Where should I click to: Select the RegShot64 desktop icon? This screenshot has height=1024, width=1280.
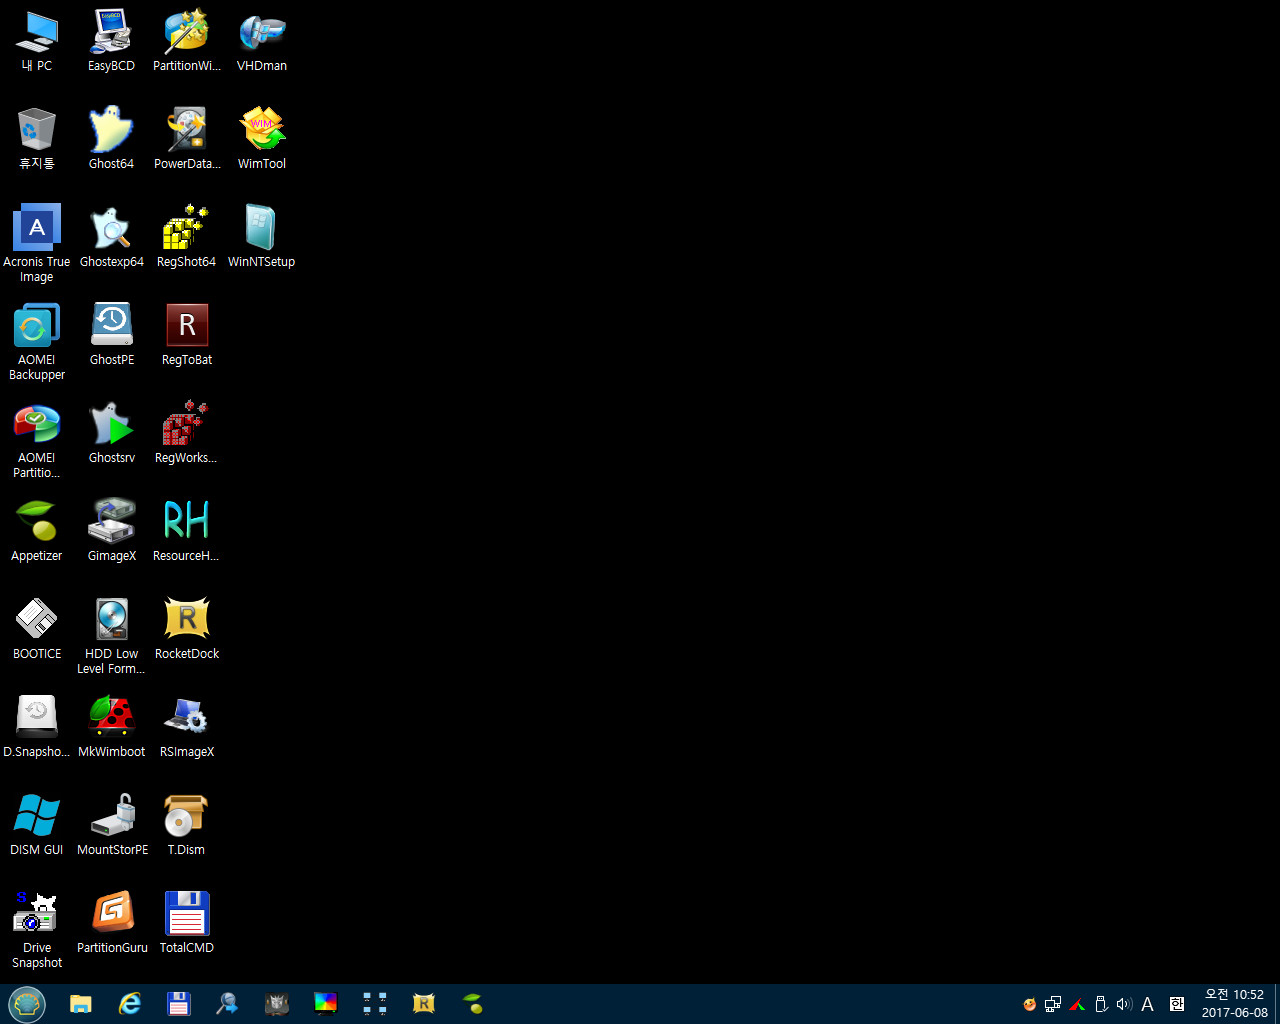coord(187,237)
